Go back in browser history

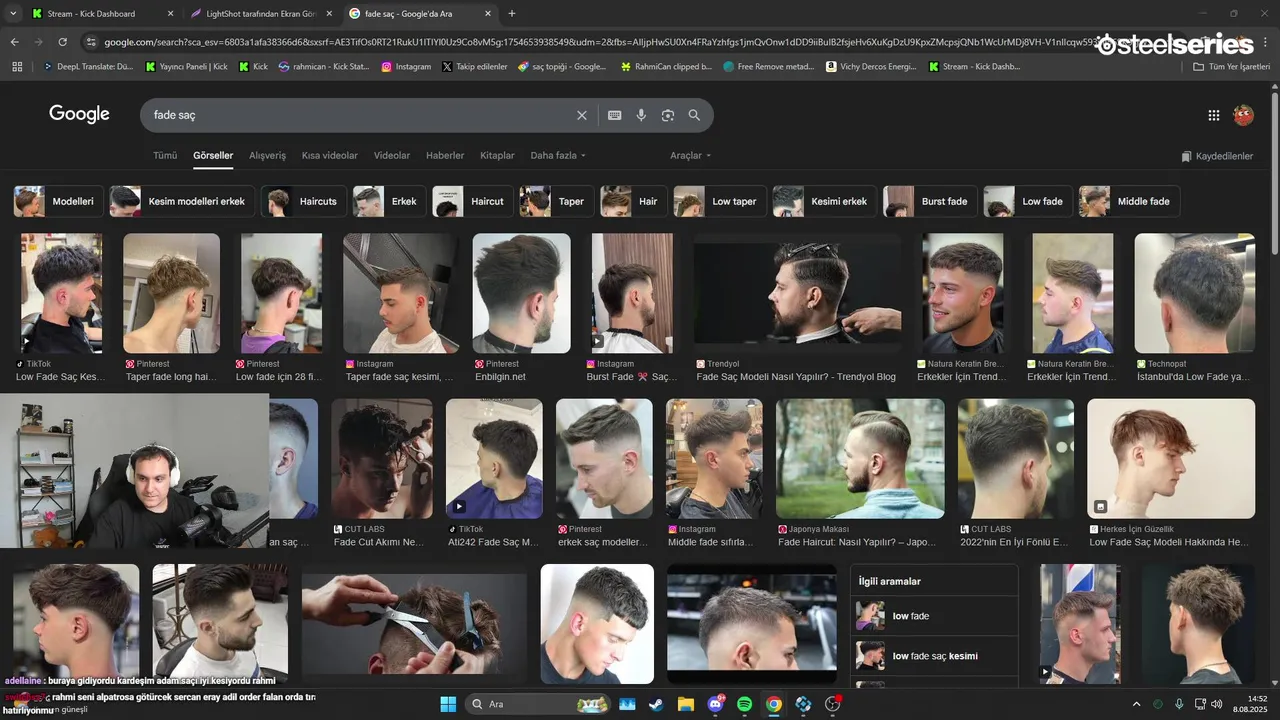(14, 42)
